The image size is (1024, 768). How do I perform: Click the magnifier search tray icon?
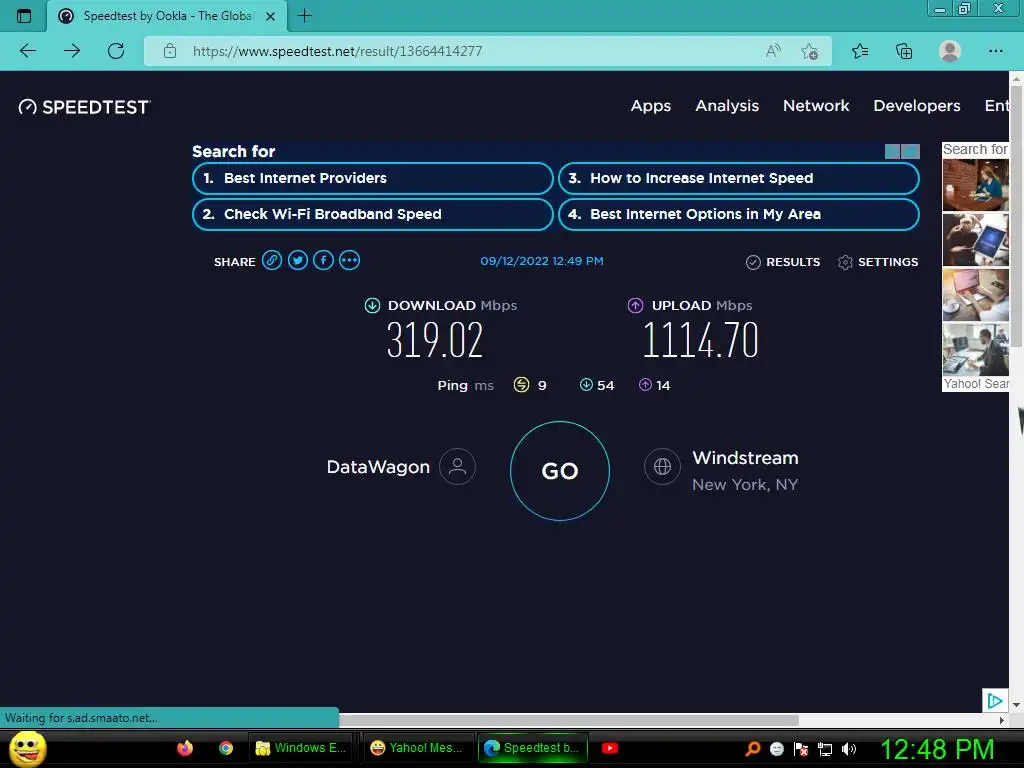click(752, 749)
